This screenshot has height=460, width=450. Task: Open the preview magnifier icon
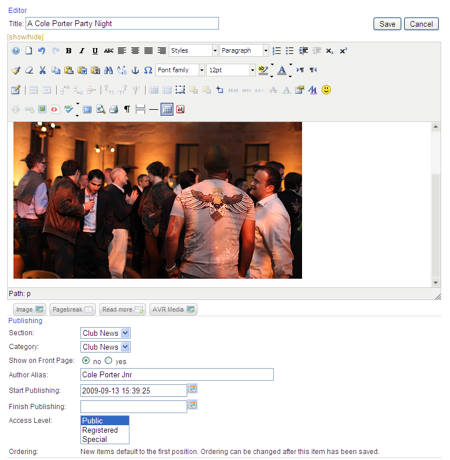(100, 109)
